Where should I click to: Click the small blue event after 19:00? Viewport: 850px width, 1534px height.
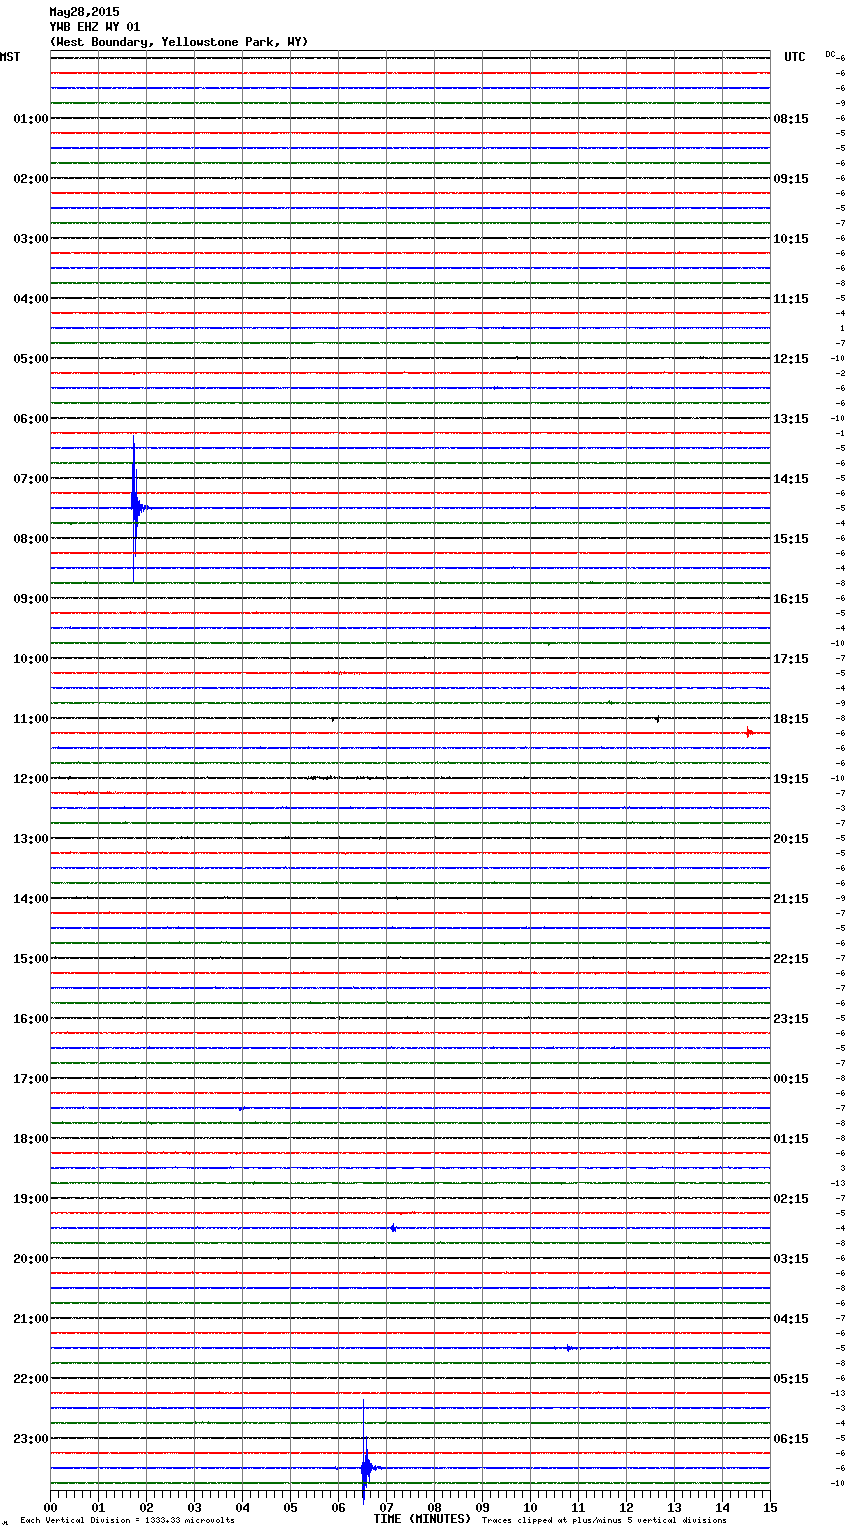(x=393, y=1228)
